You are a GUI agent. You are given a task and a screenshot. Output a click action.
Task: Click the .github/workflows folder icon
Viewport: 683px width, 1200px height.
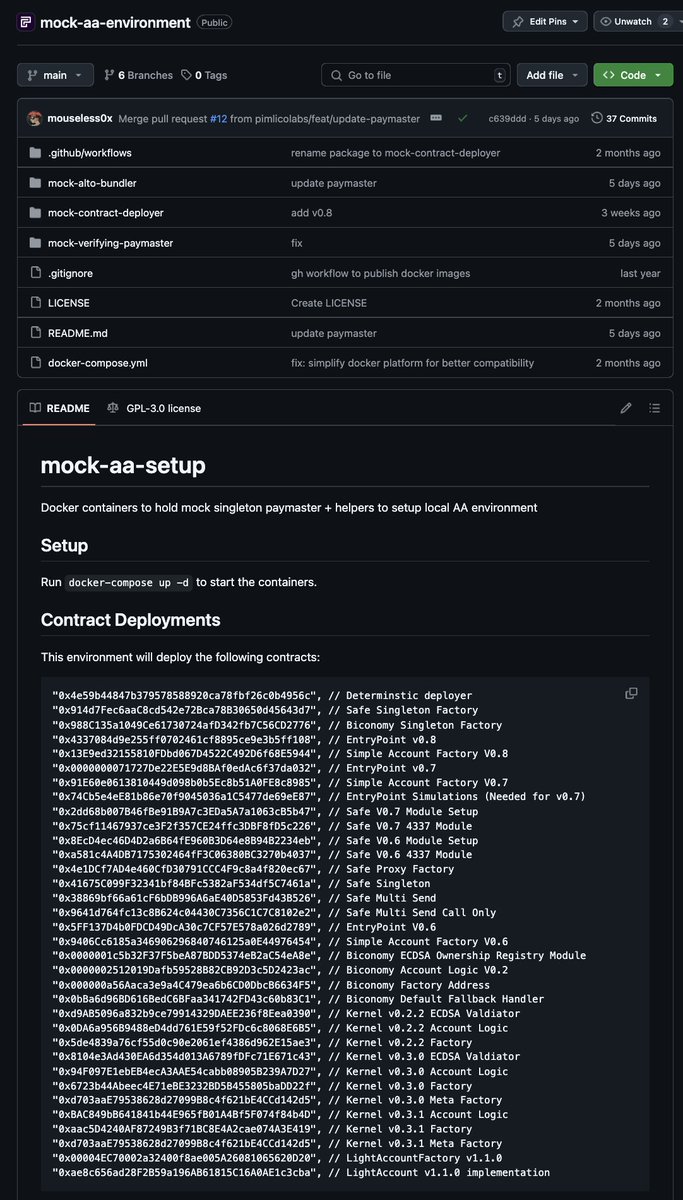(x=36, y=153)
